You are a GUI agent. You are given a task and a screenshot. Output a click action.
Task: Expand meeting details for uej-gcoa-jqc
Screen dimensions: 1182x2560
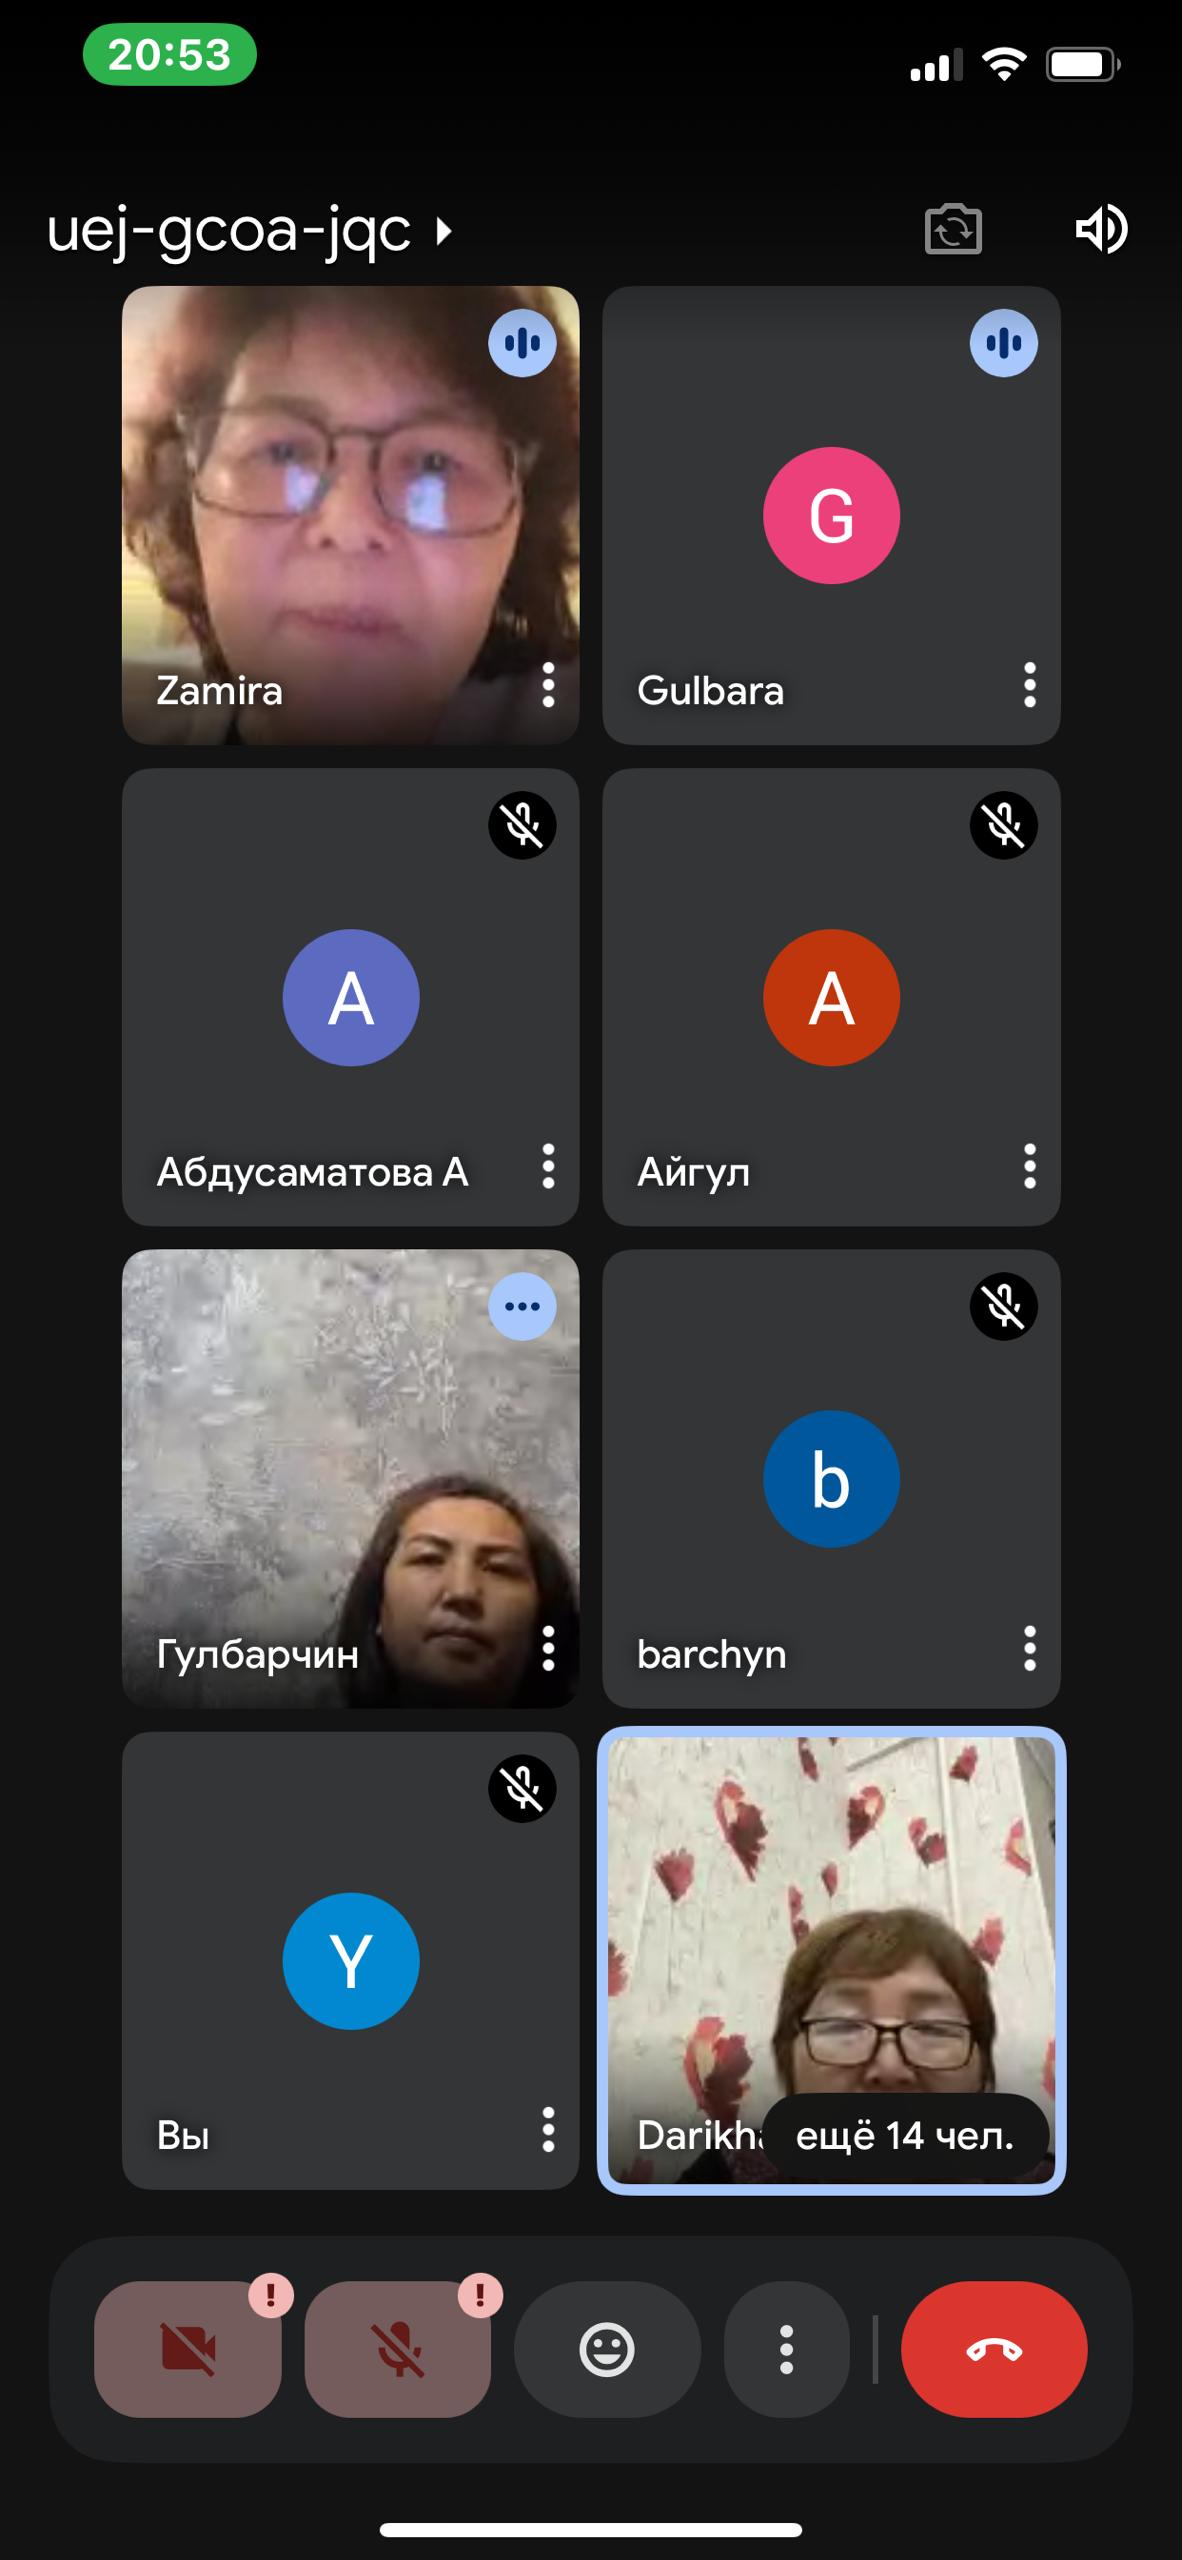[x=250, y=232]
